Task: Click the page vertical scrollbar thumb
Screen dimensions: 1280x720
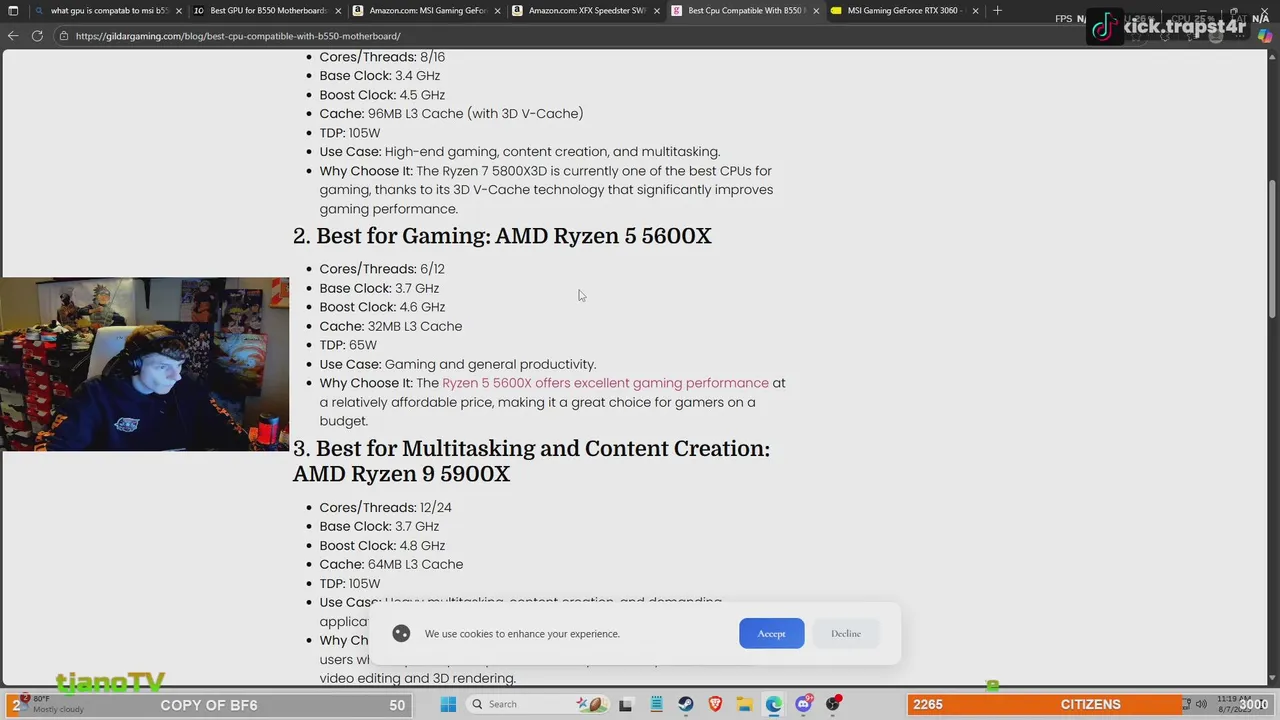Action: coord(1272,250)
